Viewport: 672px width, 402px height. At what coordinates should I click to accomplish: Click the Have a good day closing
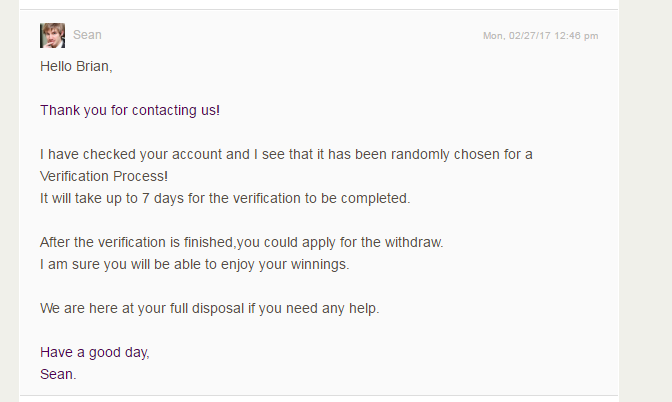[x=95, y=352]
